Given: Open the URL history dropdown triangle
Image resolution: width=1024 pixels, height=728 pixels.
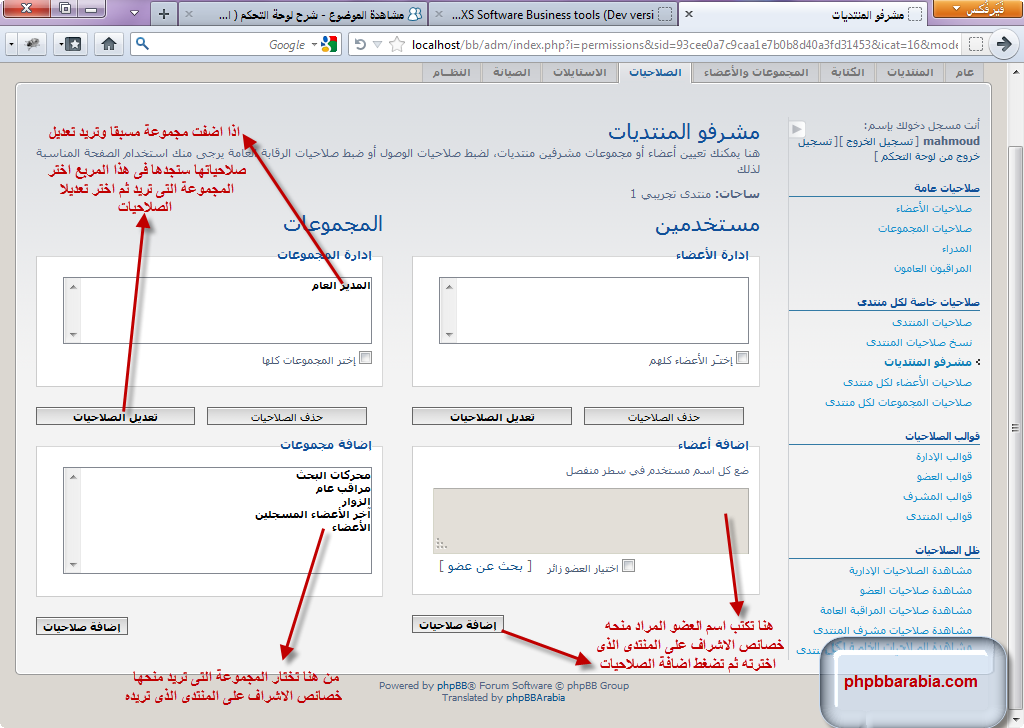Looking at the screenshot, I should 377,44.
